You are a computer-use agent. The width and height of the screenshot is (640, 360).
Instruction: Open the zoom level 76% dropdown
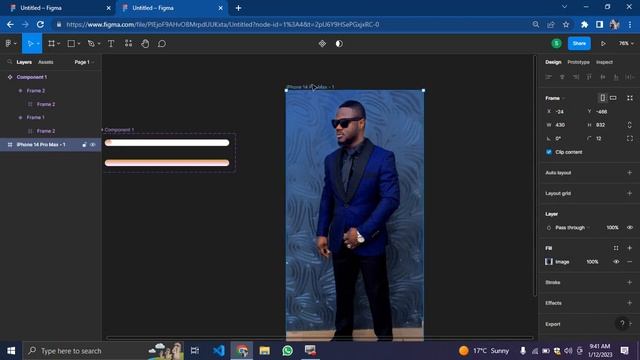(x=626, y=43)
